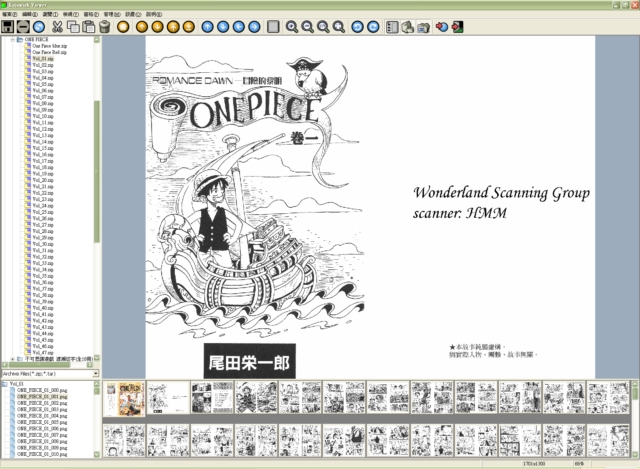Expand the folder below Vol_47.zip

point(13,359)
